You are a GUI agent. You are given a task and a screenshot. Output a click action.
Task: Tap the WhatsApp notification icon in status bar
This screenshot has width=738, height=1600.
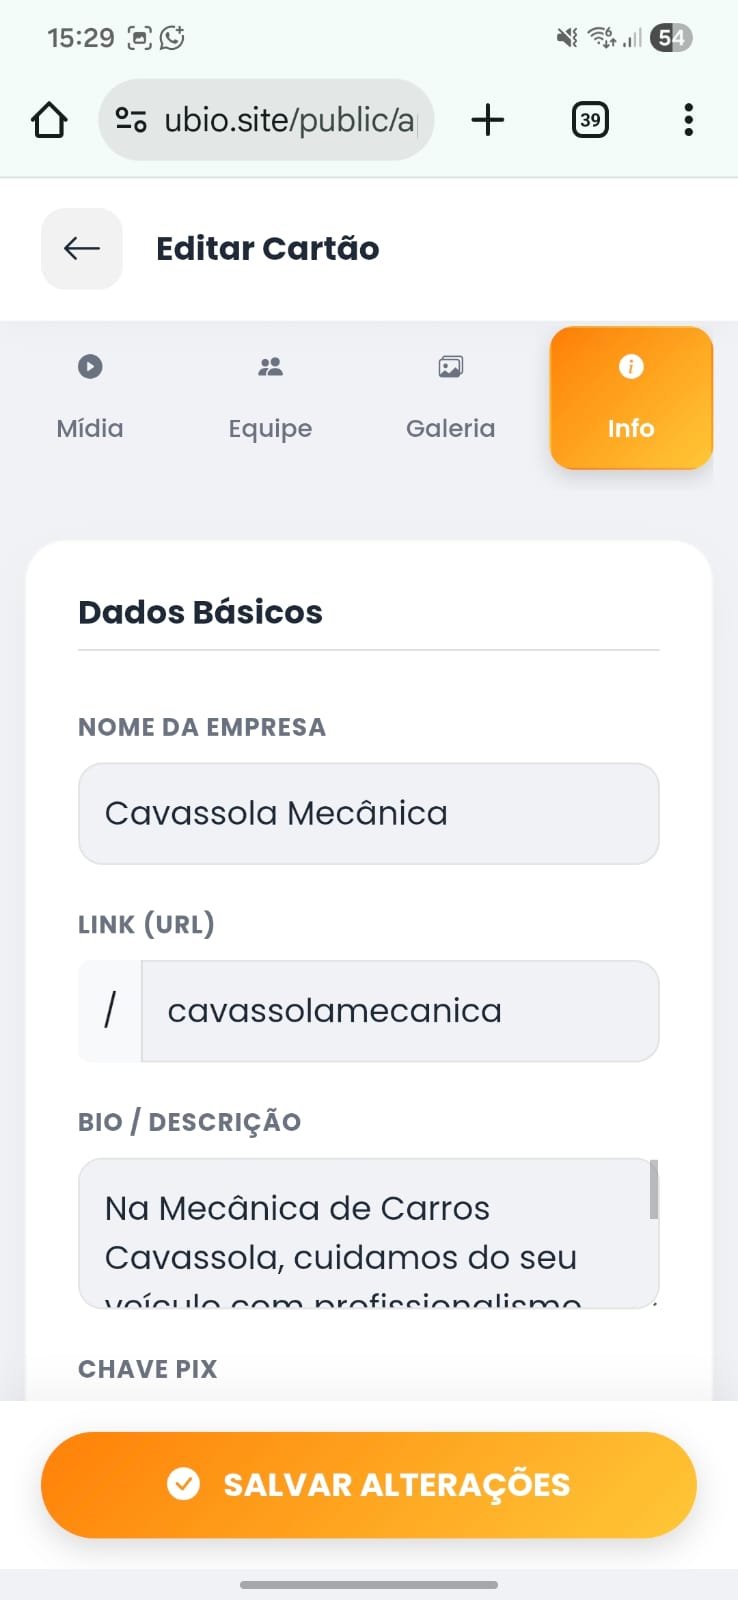[173, 38]
